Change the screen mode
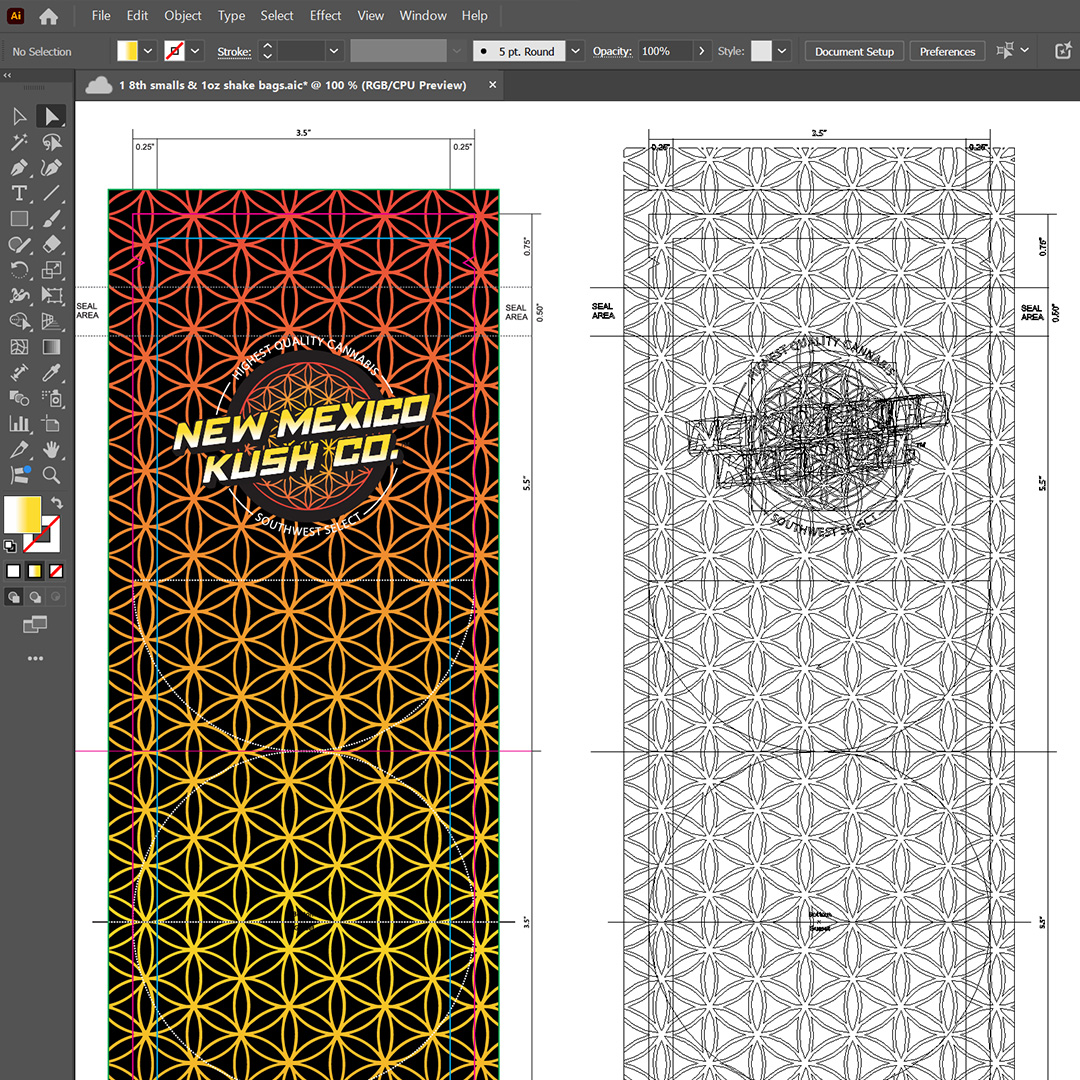 [35, 625]
